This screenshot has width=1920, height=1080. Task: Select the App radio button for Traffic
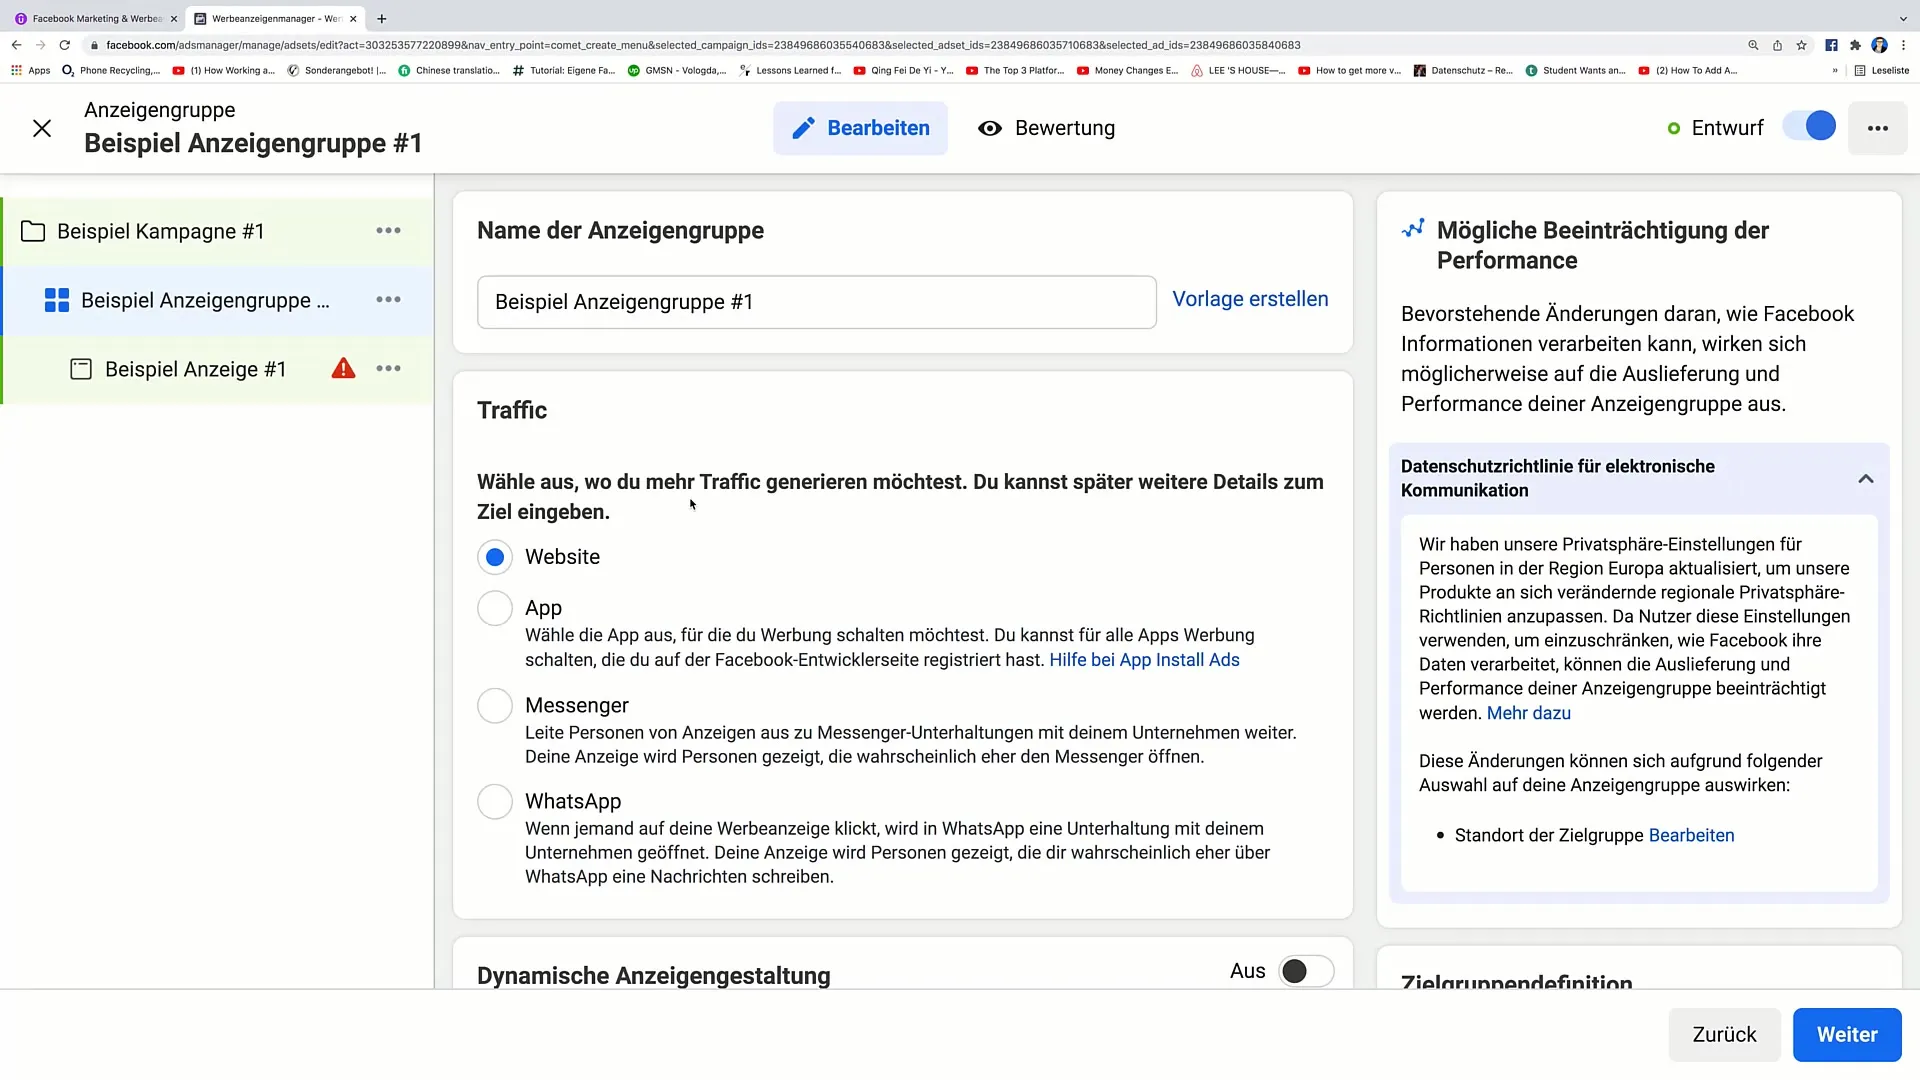496,607
